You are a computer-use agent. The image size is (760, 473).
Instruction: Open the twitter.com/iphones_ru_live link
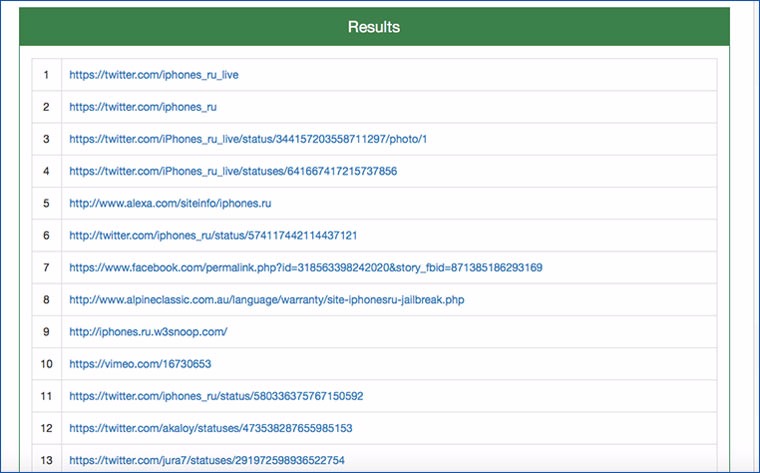tap(154, 75)
